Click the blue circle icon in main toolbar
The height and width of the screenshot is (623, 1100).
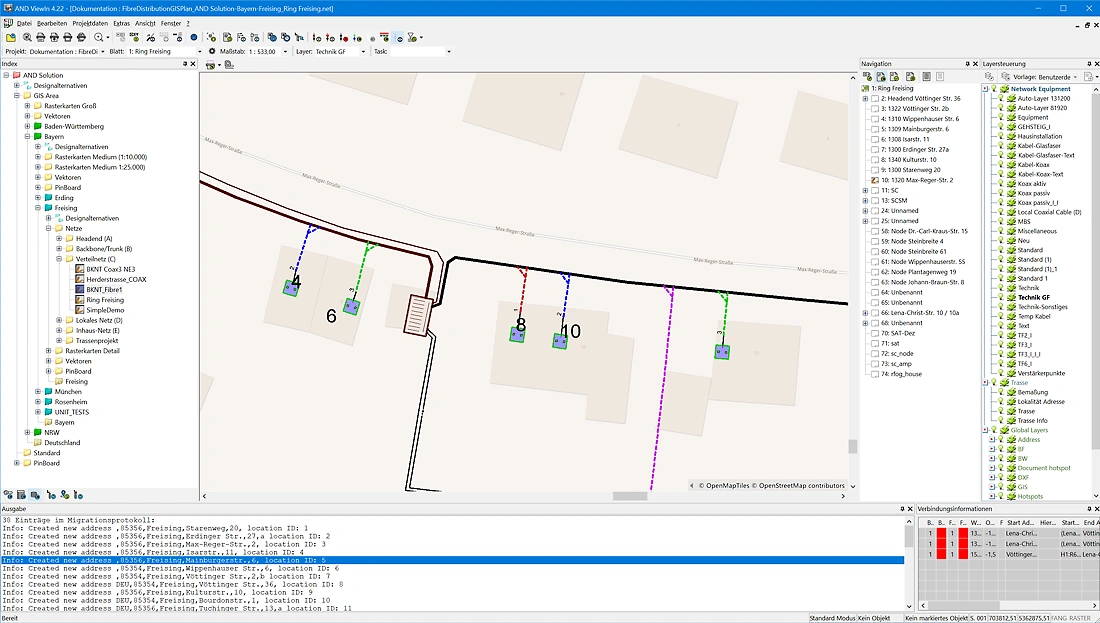[x=194, y=37]
